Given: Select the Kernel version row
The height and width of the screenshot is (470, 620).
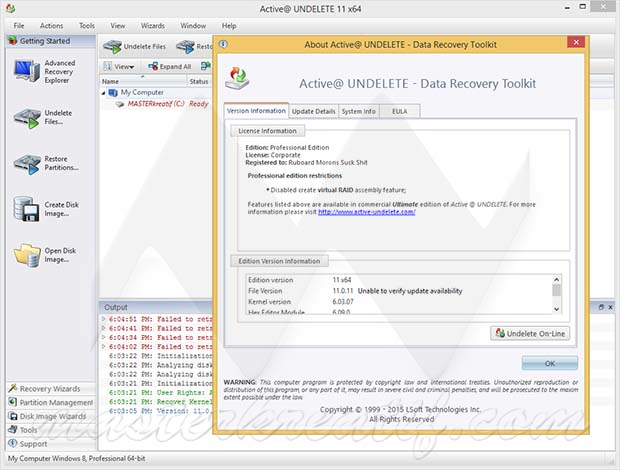Looking at the screenshot, I should pos(399,302).
